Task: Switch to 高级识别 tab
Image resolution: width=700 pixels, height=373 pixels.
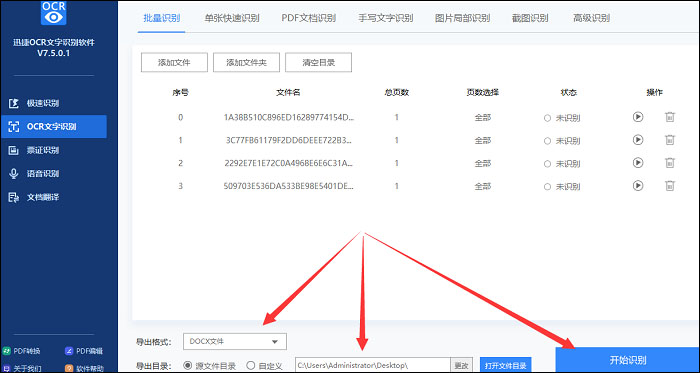Action: click(592, 18)
